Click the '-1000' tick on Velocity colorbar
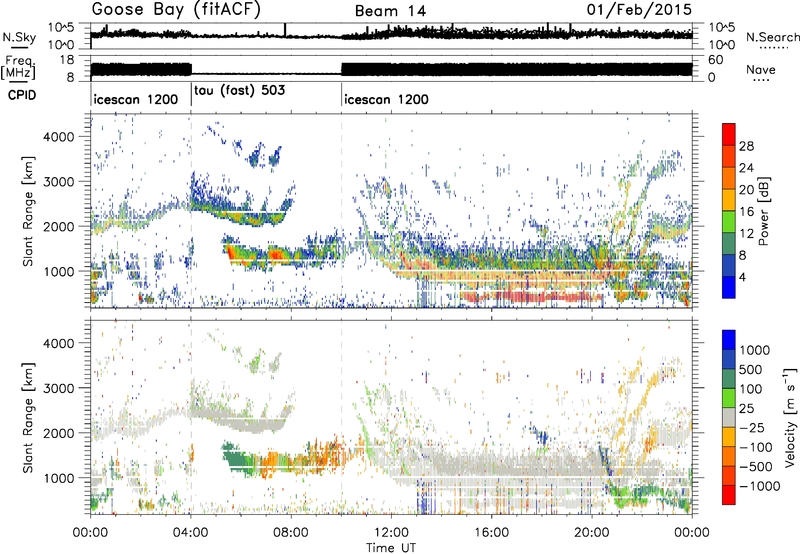 point(760,486)
